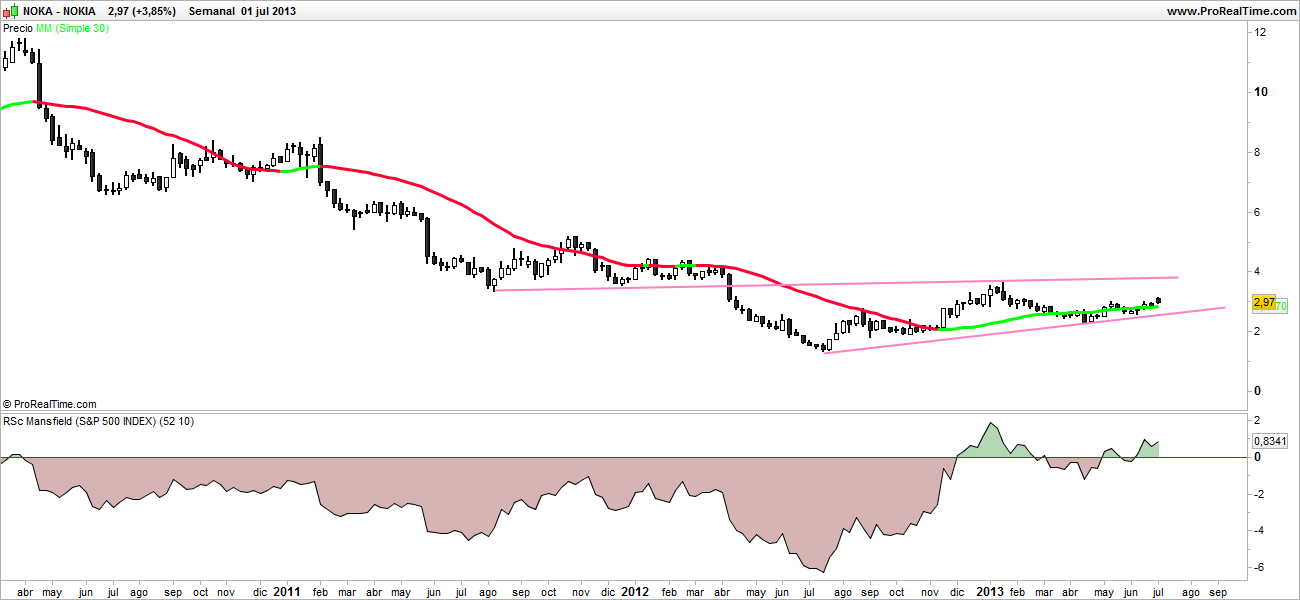Click the -4 value on indicator axis
This screenshot has height=600, width=1300.
click(1260, 531)
